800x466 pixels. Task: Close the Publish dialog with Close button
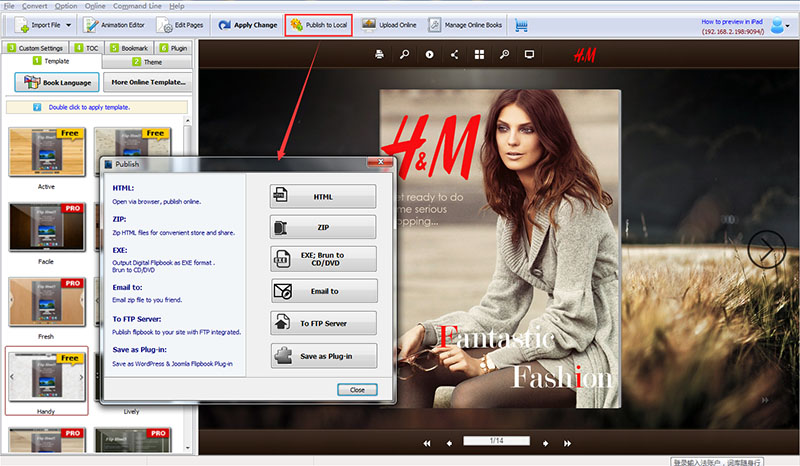357,390
